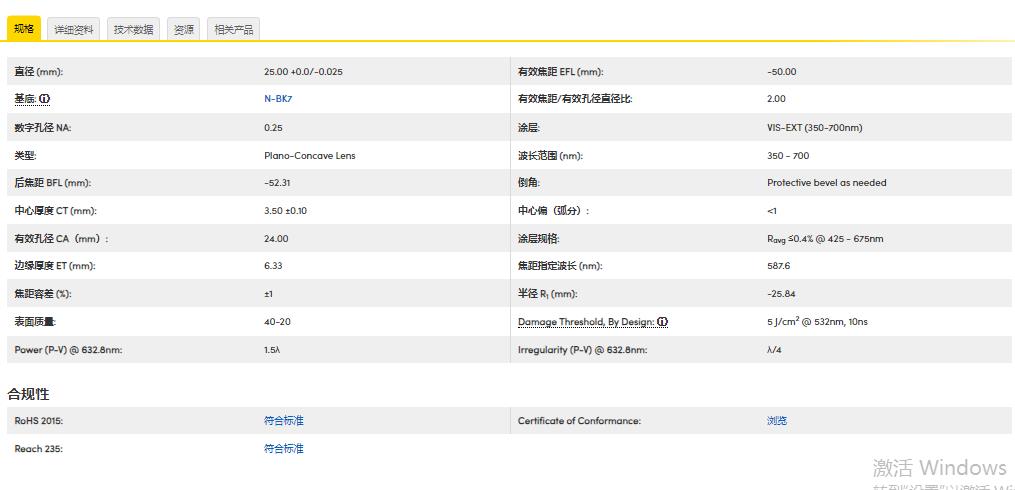1015x490 pixels.
Task: Click the 类型 label
Action: coord(25,155)
